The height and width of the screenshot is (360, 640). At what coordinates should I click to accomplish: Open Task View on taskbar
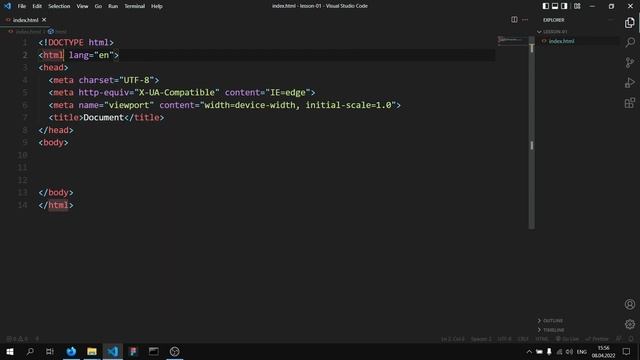point(50,351)
